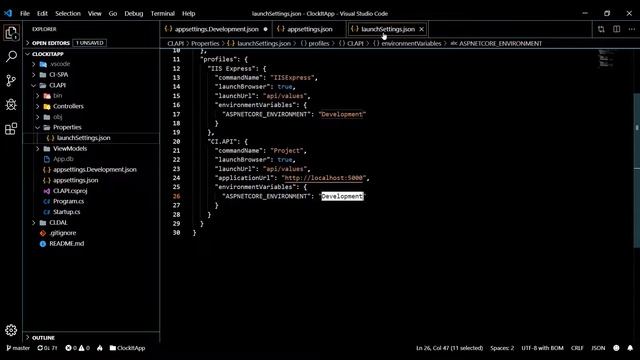
Task: Select language mode JSON in status bar
Action: 598,348
